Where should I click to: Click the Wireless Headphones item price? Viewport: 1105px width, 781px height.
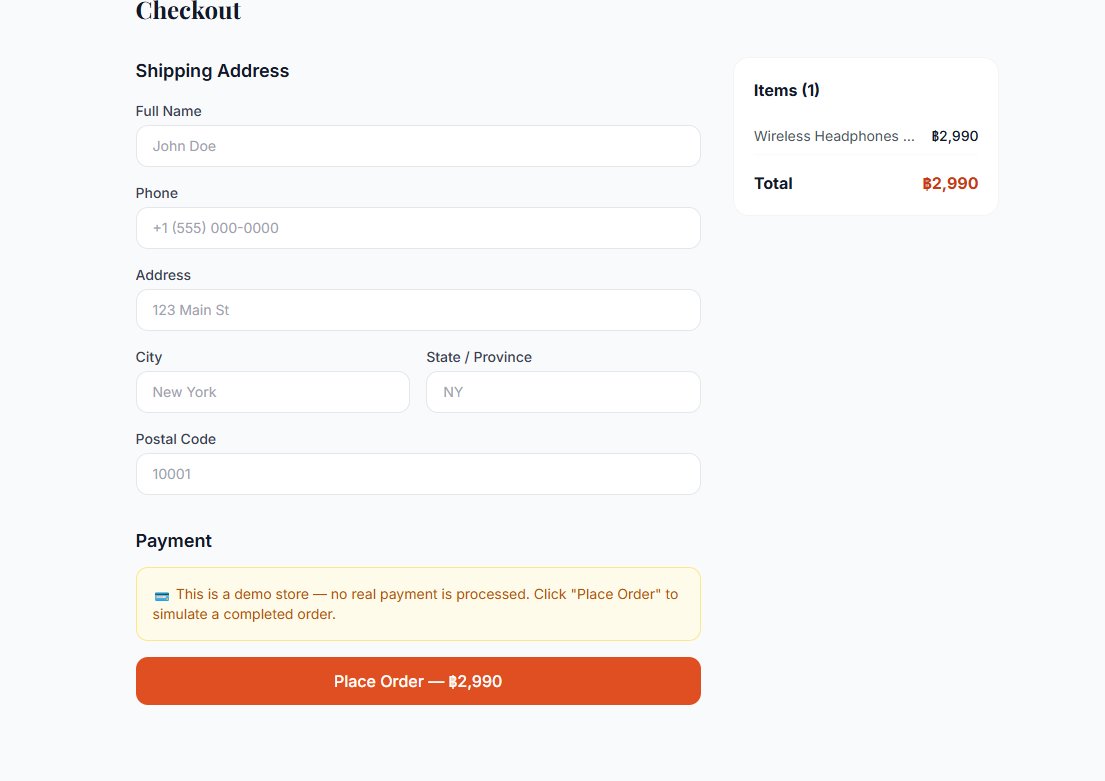pos(954,136)
